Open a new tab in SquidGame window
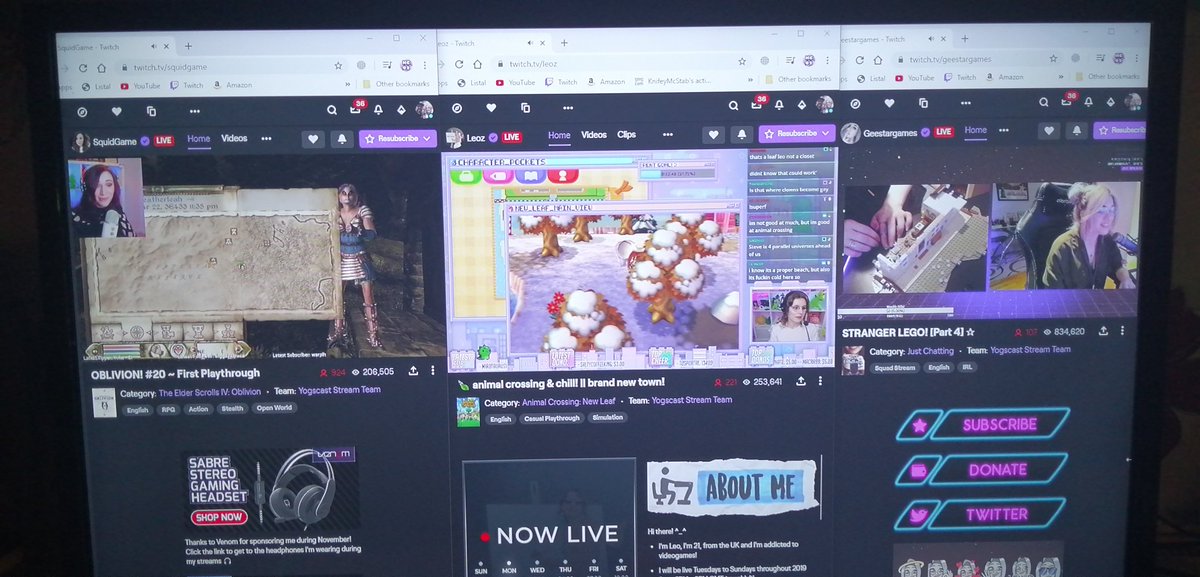Image resolution: width=1200 pixels, height=577 pixels. 188,46
